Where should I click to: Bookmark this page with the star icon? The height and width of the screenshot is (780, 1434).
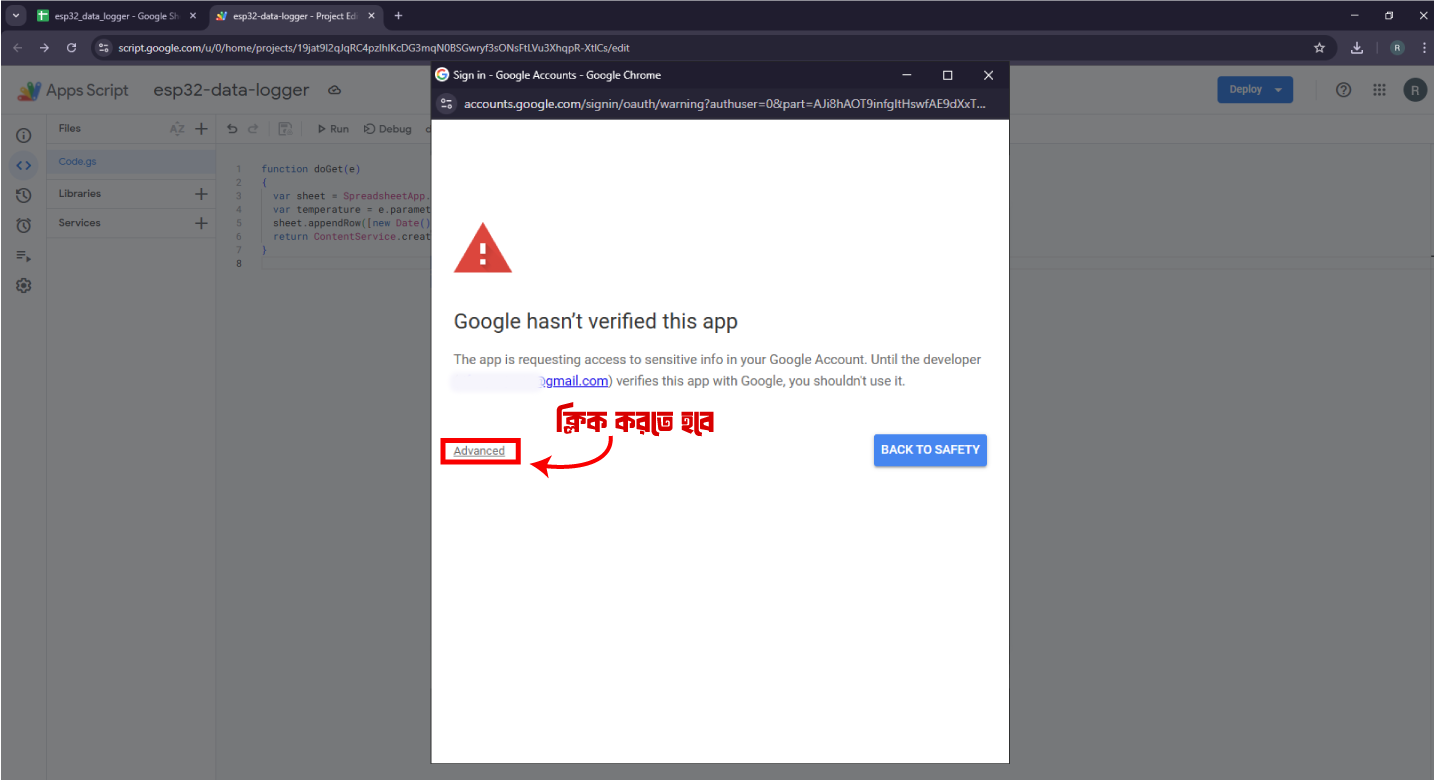1319,48
